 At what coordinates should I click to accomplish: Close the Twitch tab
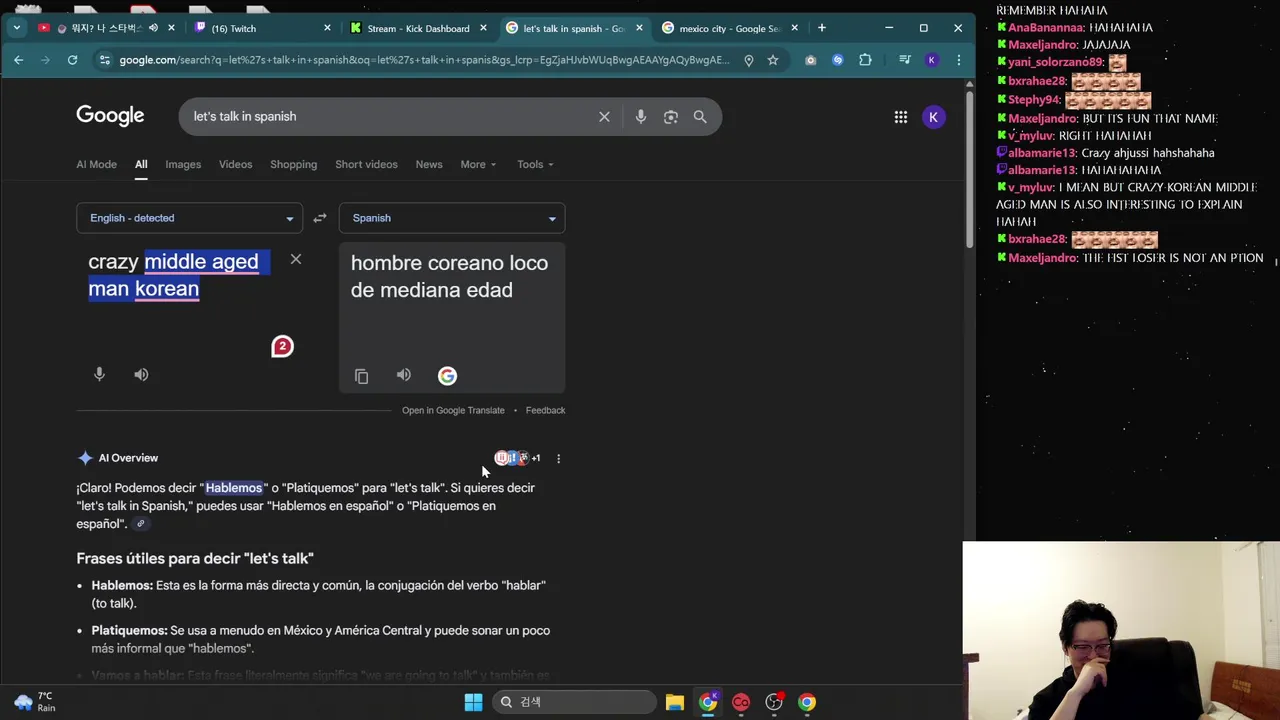[327, 28]
